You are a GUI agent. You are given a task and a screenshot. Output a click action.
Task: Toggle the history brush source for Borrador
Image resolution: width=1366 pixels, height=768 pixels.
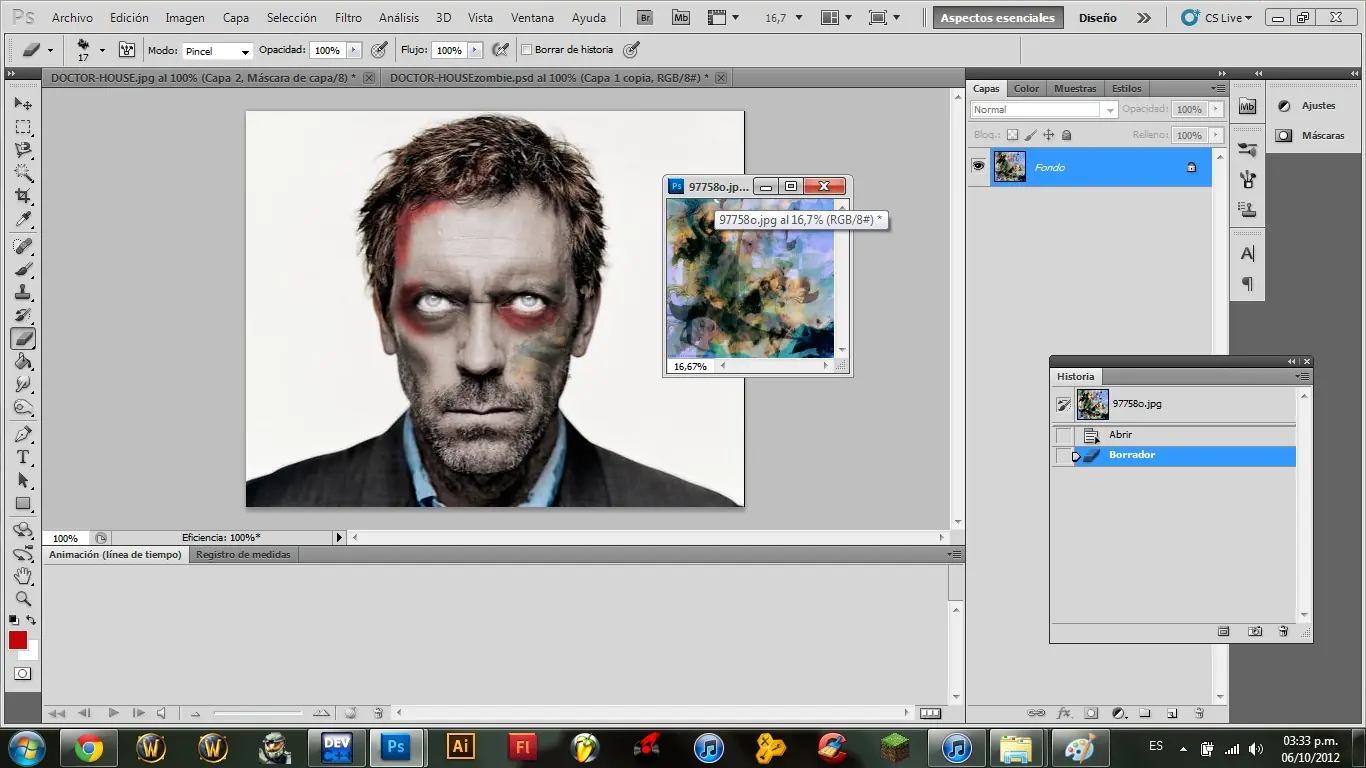(x=1063, y=456)
